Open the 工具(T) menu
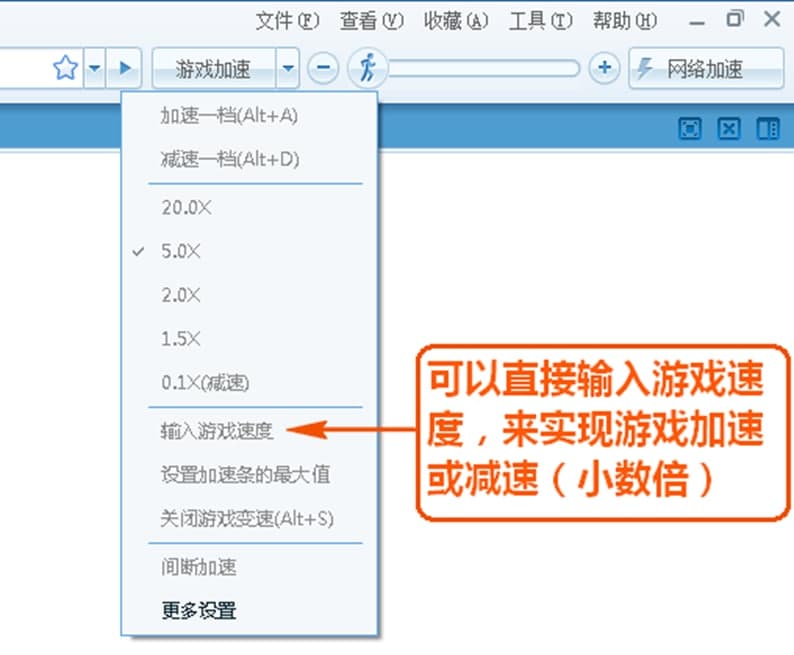Screen dimensions: 794x655 click(x=541, y=20)
